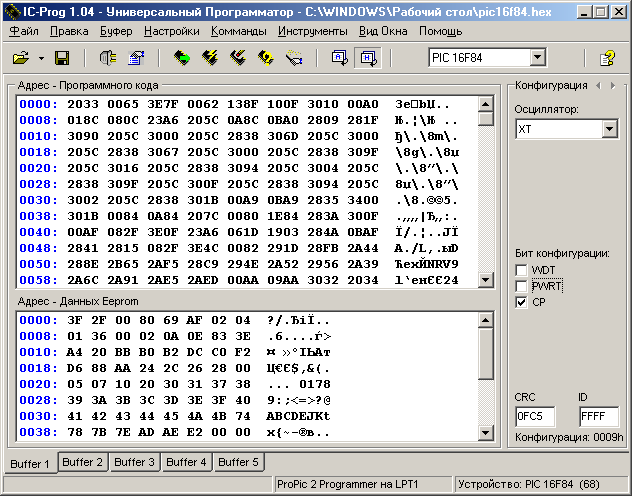This screenshot has height=496, width=632.
Task: Open a hex file with the folder icon
Action: click(x=21, y=58)
